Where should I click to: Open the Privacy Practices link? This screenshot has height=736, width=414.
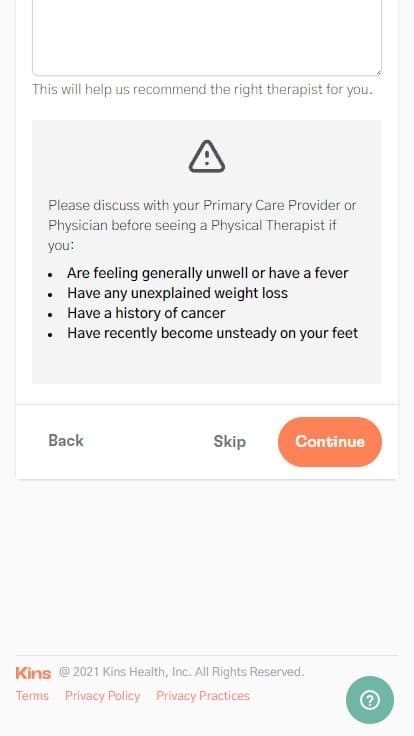click(203, 696)
